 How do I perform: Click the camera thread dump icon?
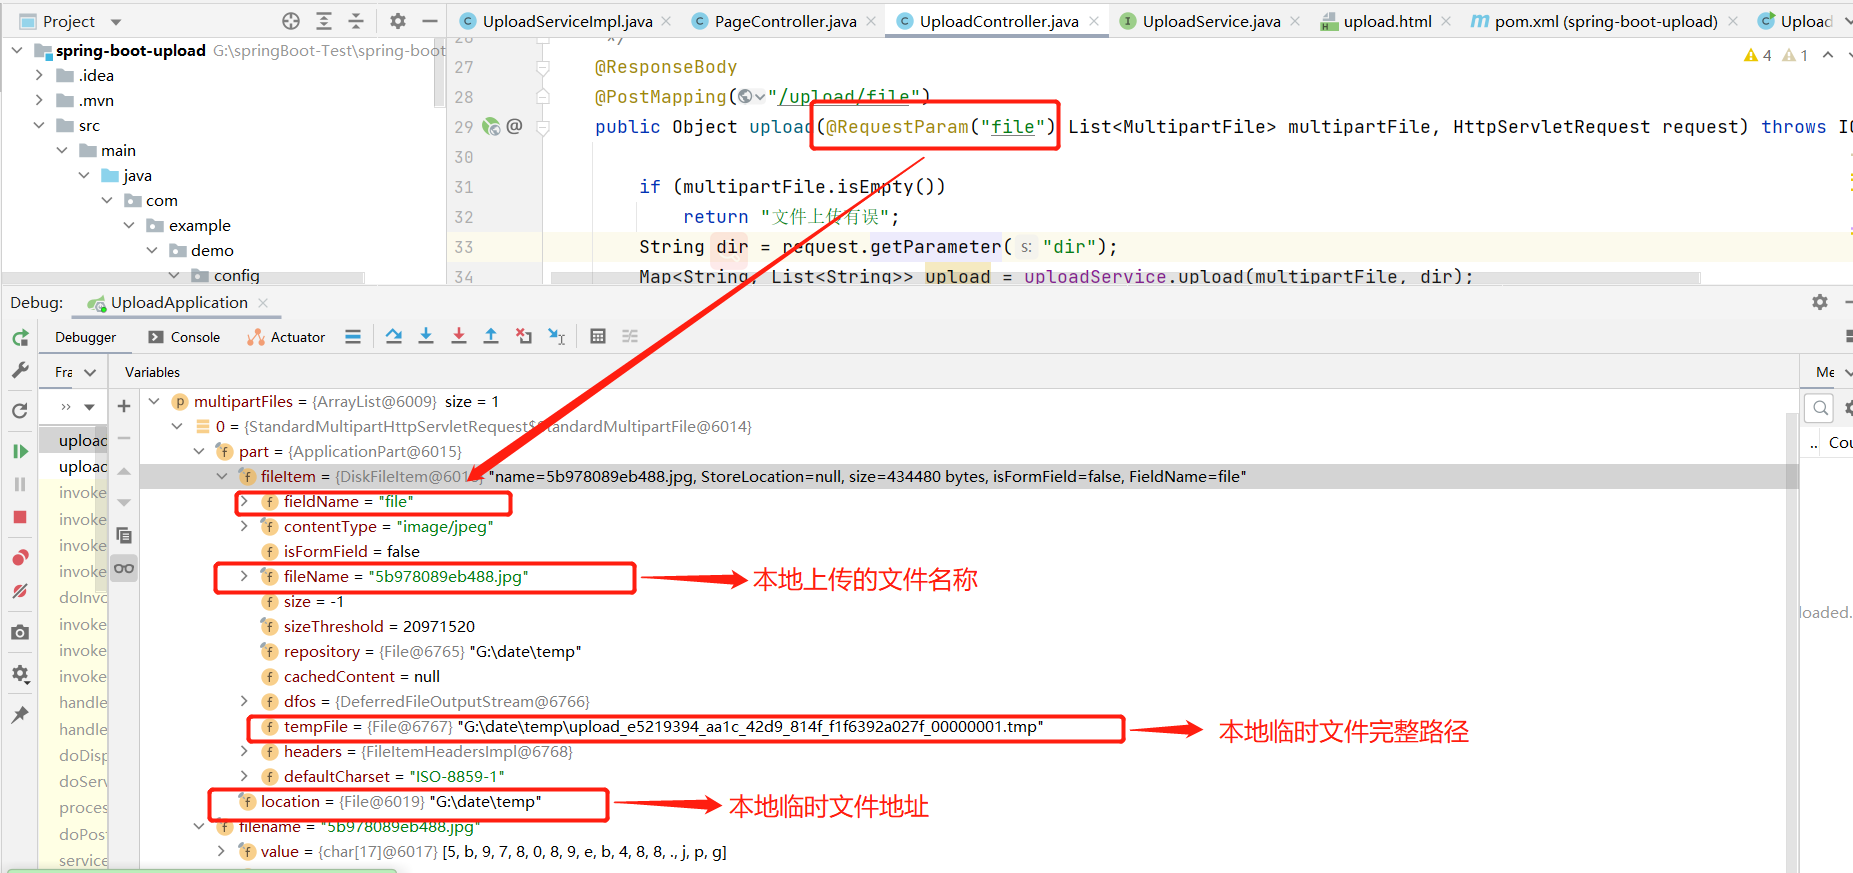tap(20, 632)
